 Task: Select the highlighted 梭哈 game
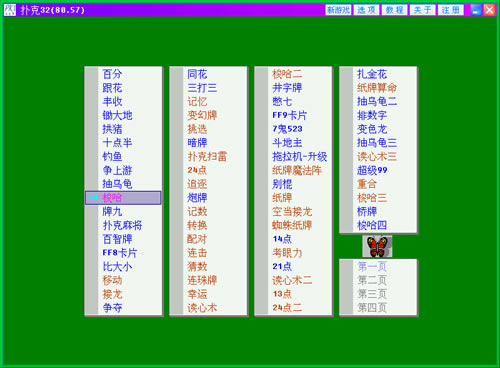click(x=123, y=198)
